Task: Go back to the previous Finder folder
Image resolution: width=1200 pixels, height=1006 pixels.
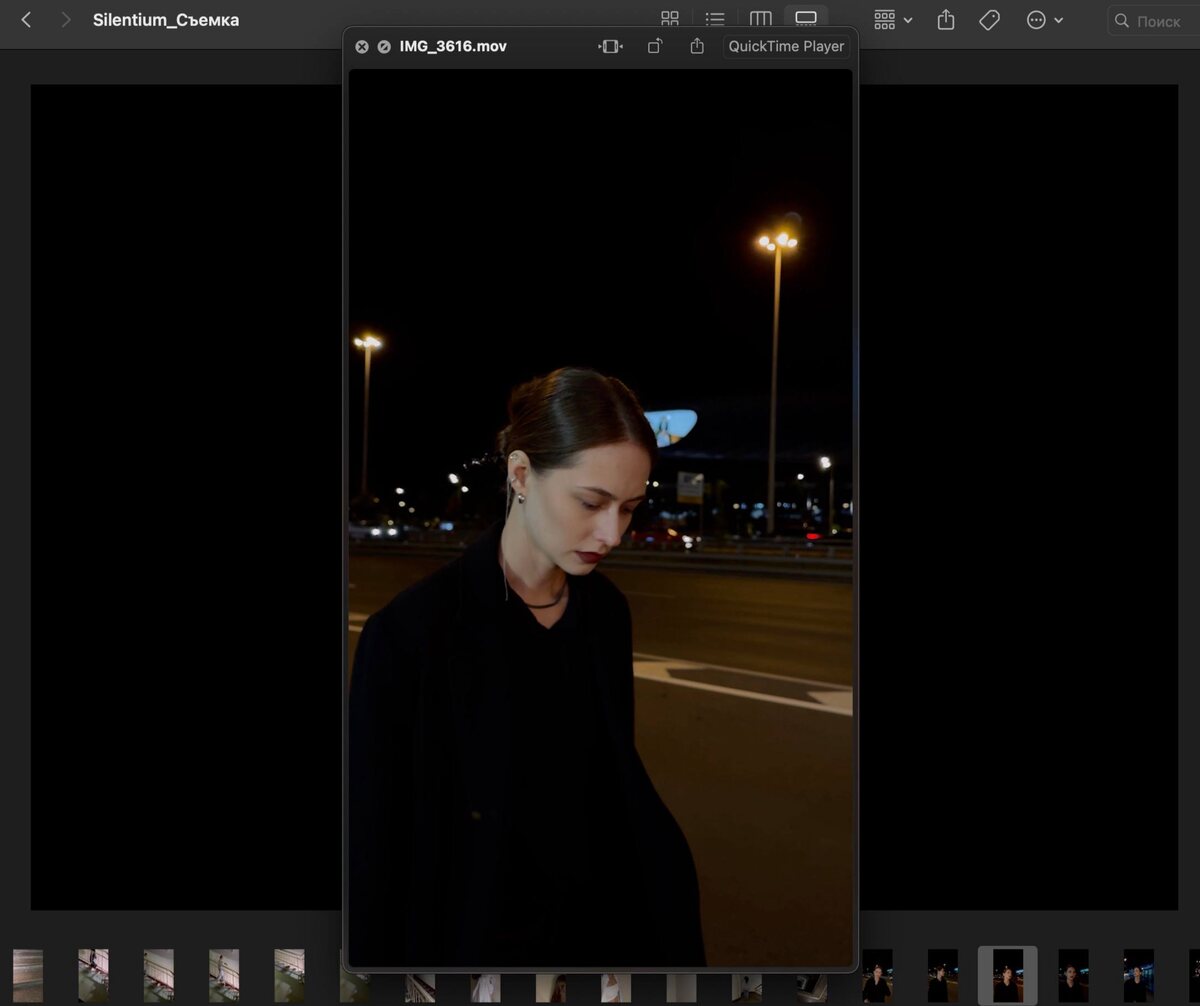Action: coord(26,20)
